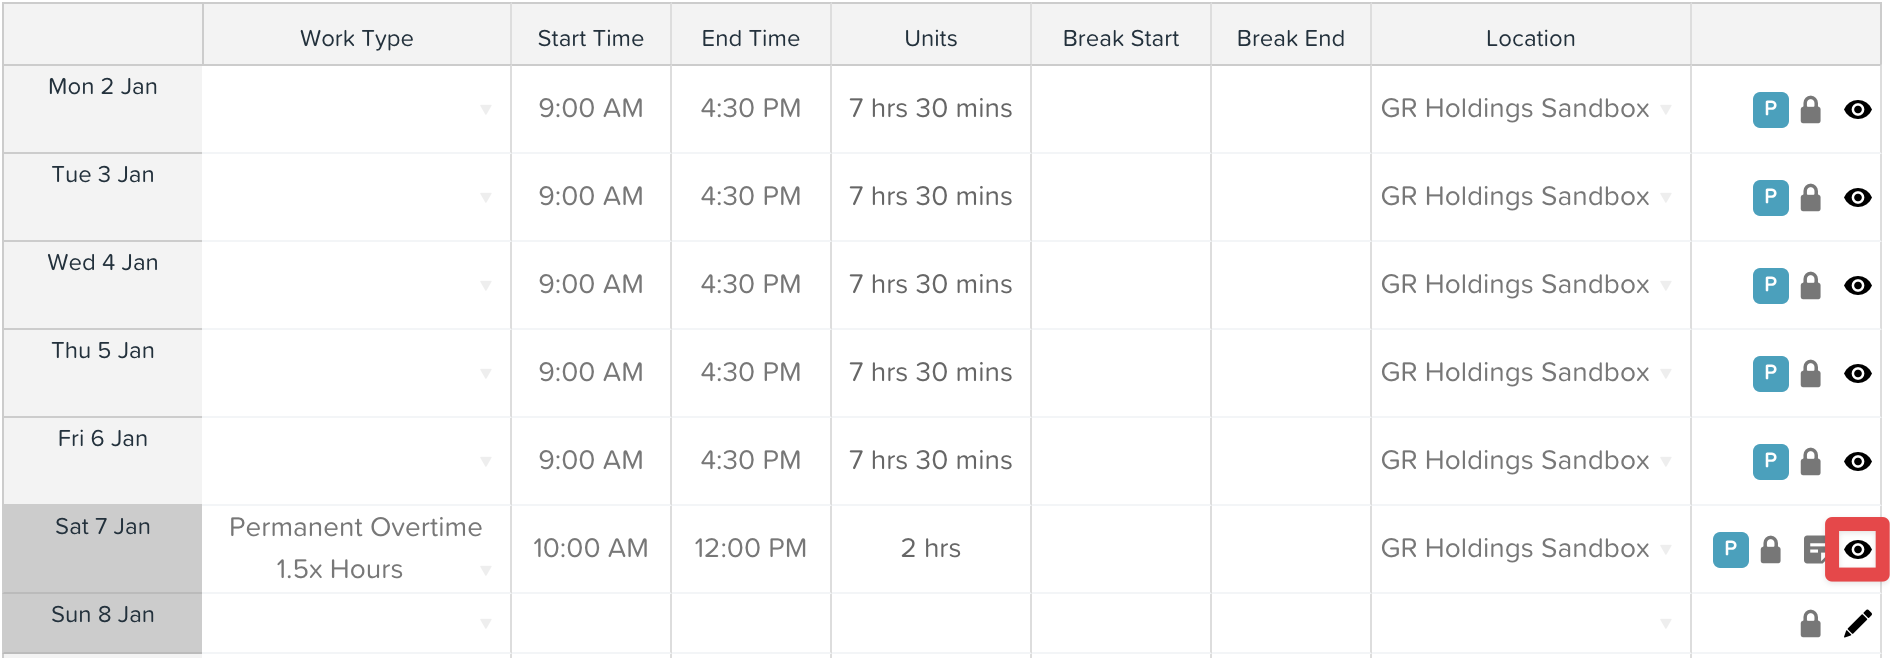Click the blue P badge for Sat 7 Jan
Image resolution: width=1890 pixels, height=658 pixels.
[x=1730, y=549]
